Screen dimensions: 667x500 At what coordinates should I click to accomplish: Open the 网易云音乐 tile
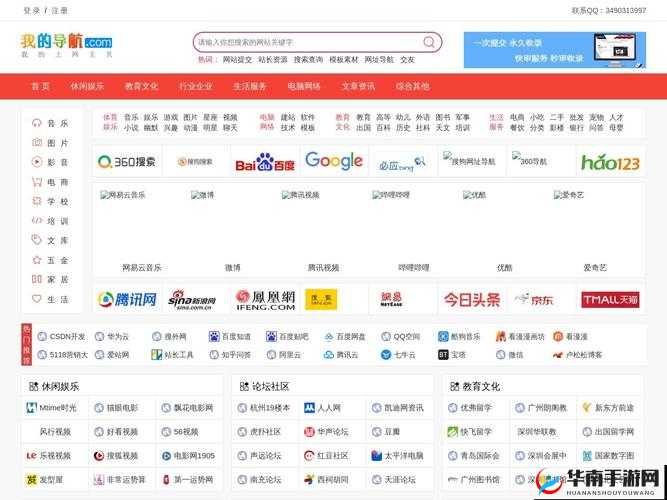point(142,231)
